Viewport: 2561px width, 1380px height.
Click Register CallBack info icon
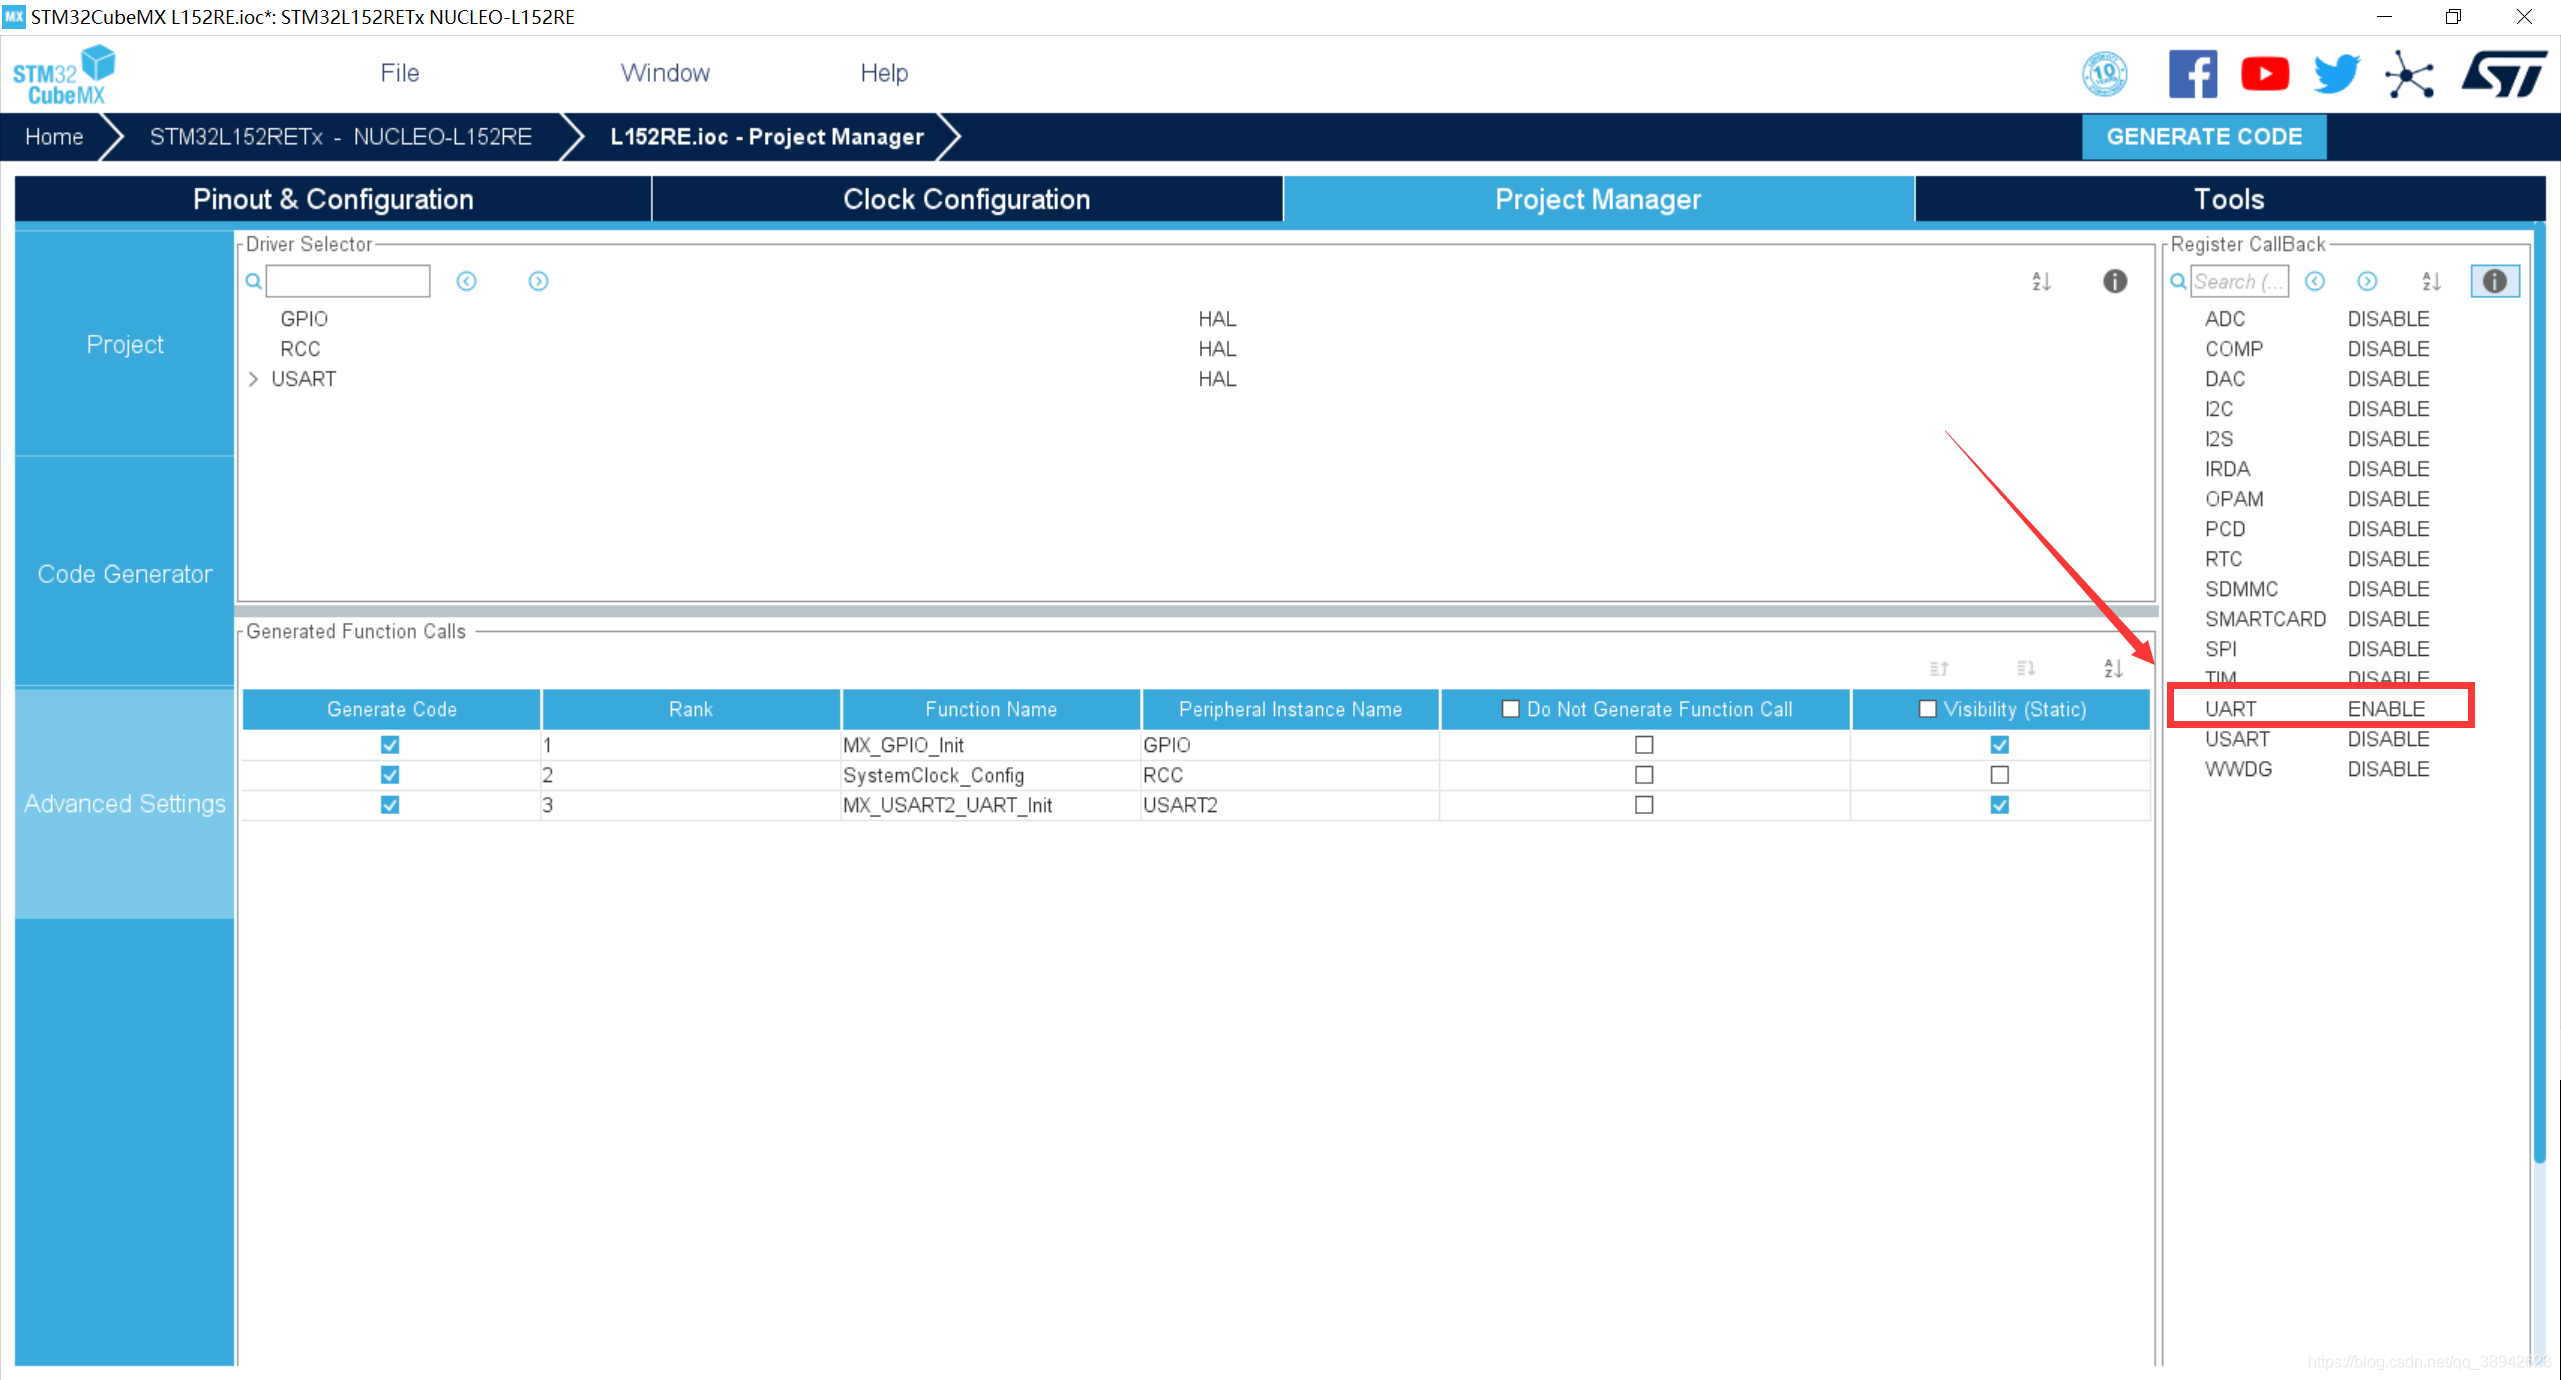(2494, 281)
